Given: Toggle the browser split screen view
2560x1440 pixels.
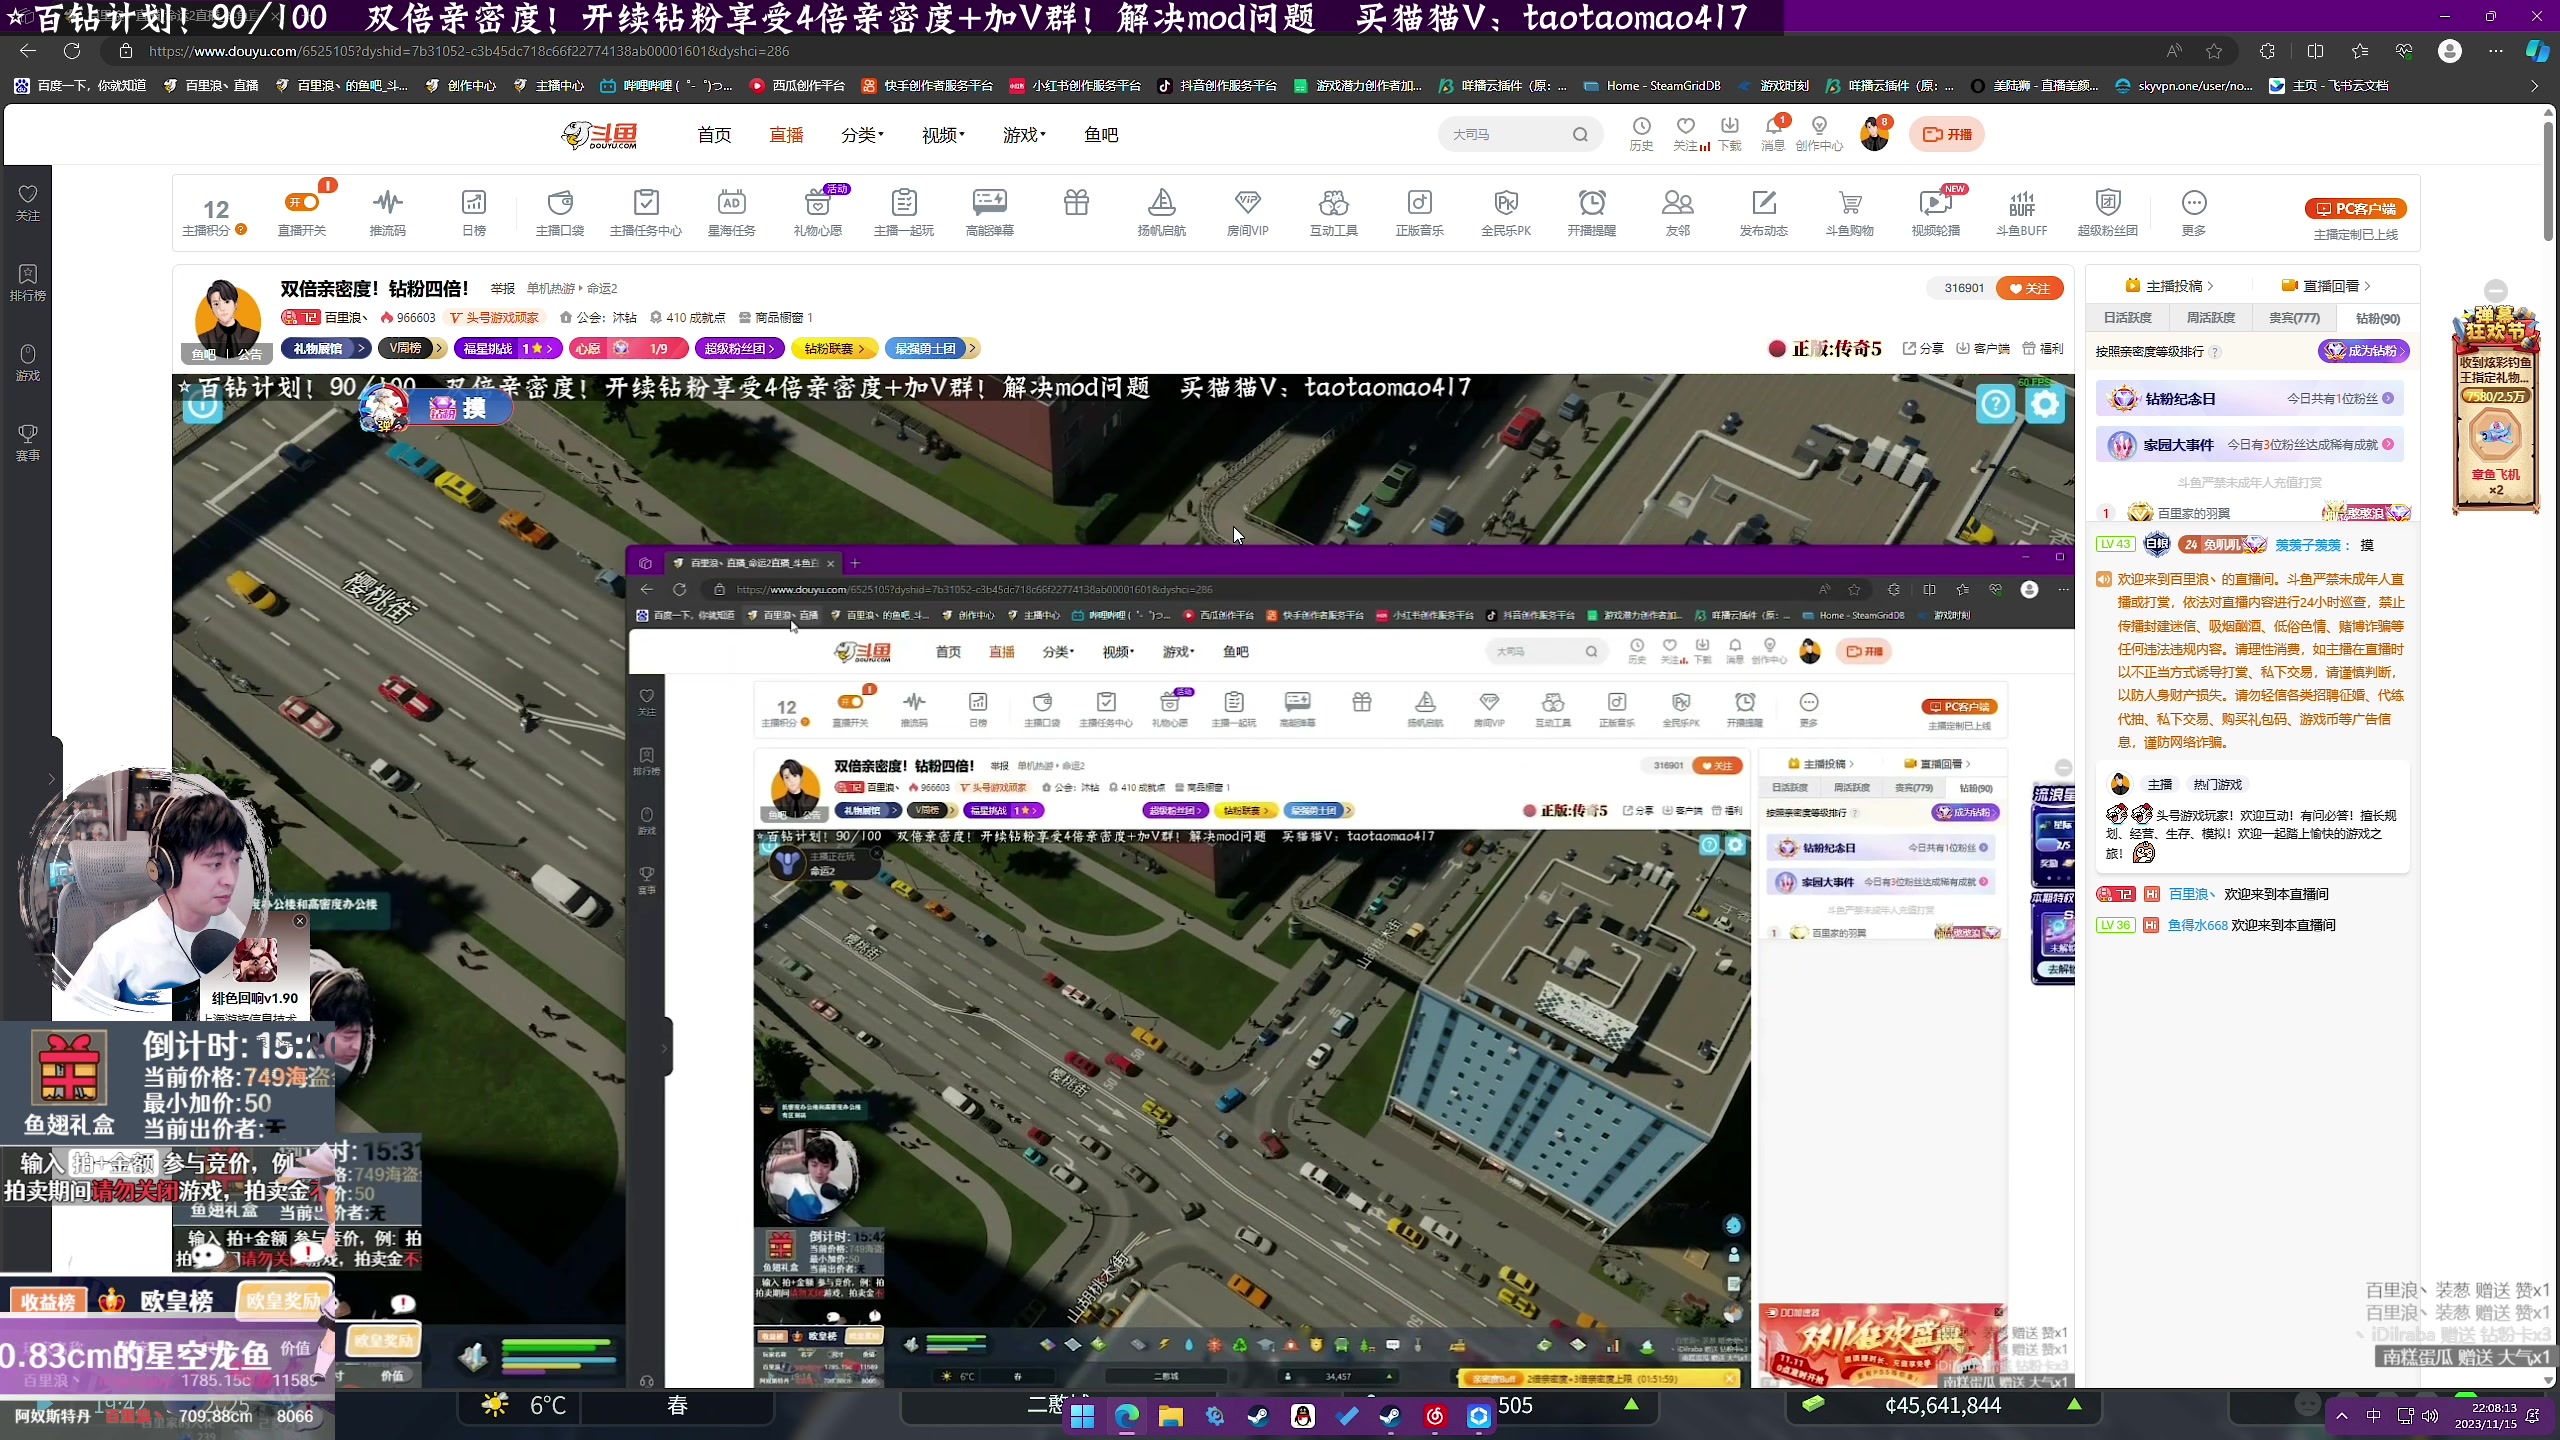Looking at the screenshot, I should [2316, 51].
